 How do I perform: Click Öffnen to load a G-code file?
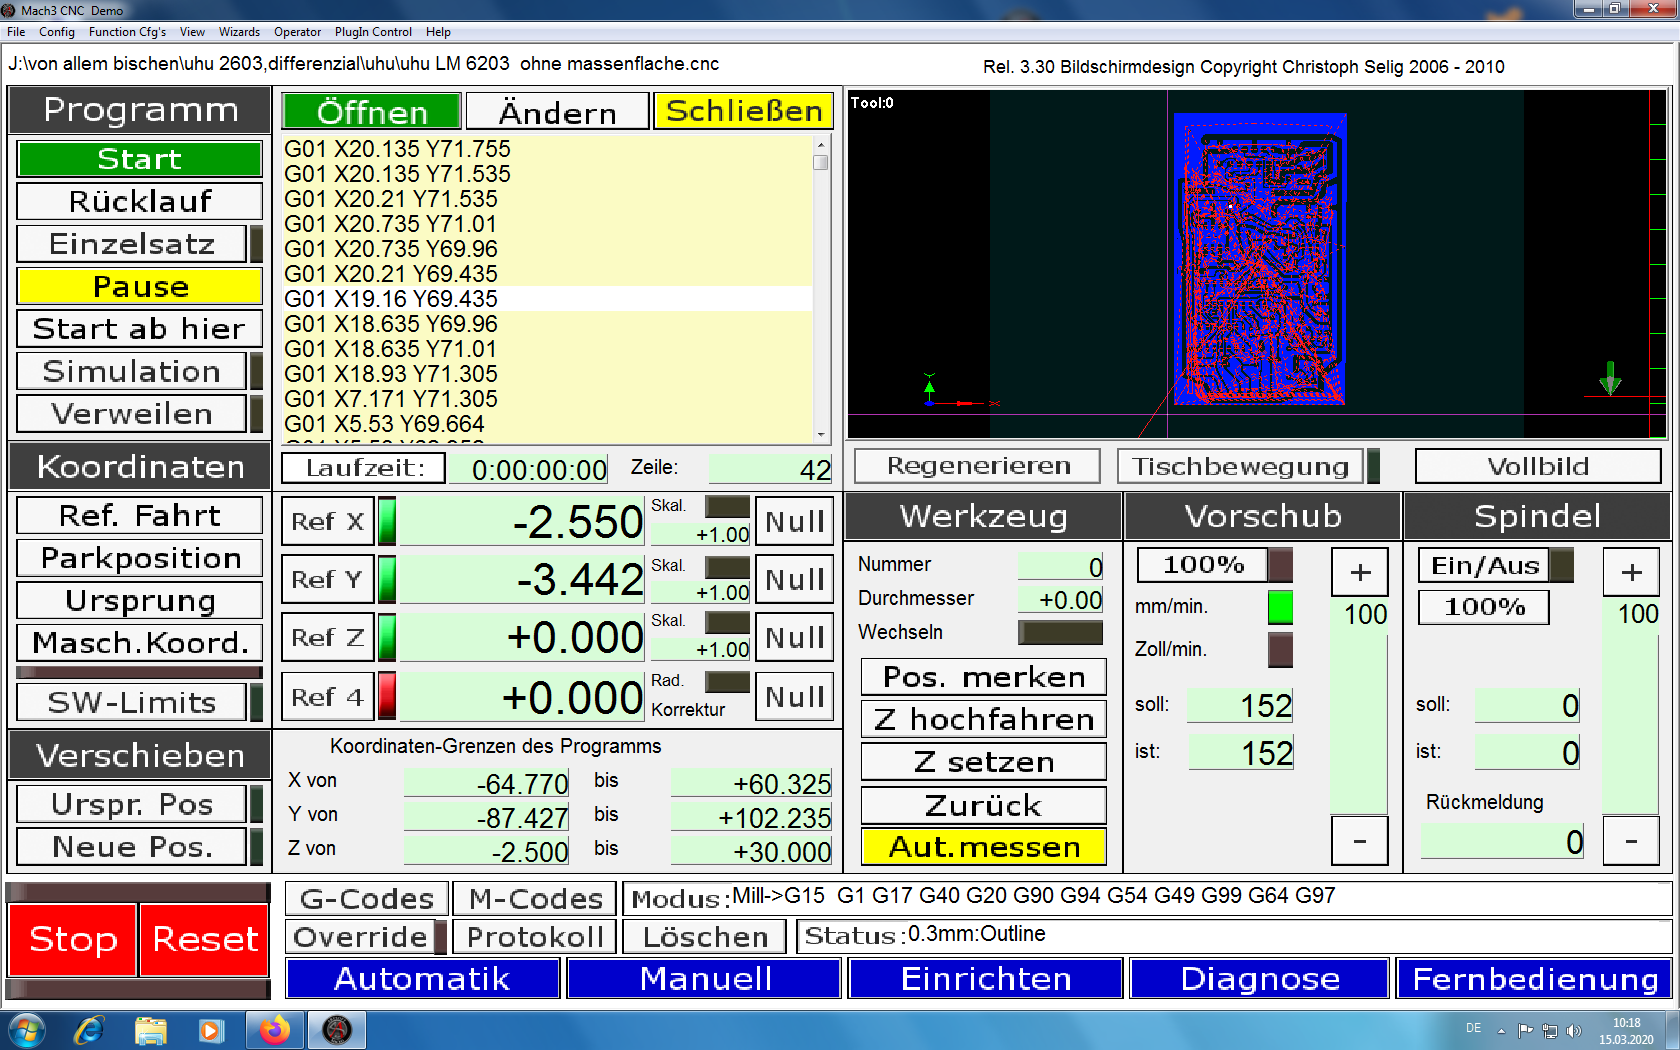(x=372, y=111)
